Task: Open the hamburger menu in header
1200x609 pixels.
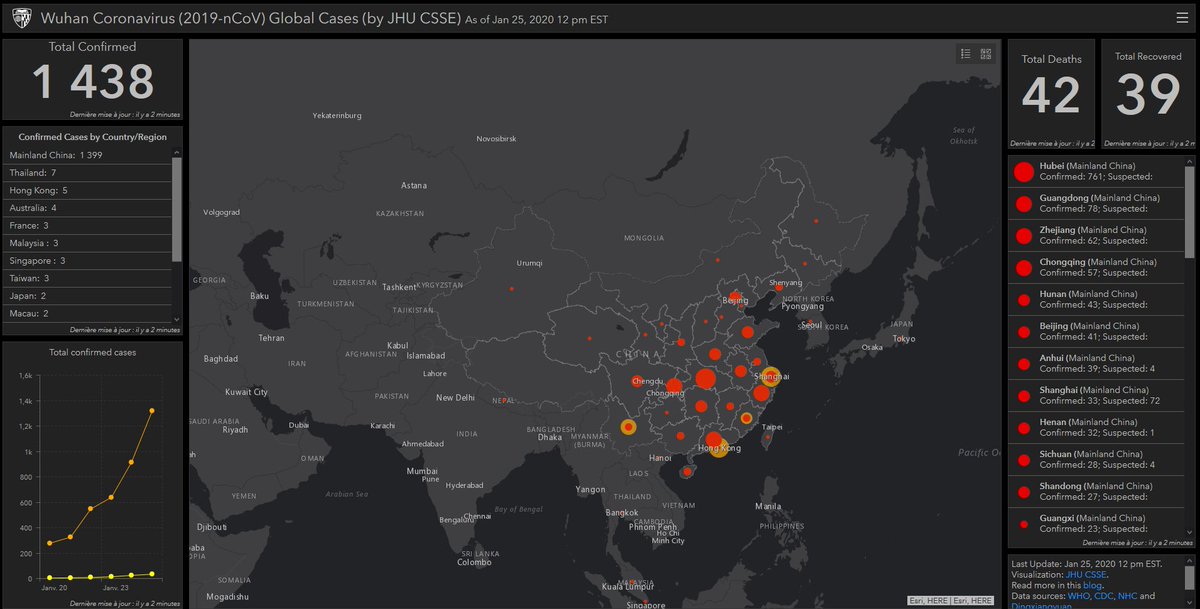Action: click(1182, 18)
